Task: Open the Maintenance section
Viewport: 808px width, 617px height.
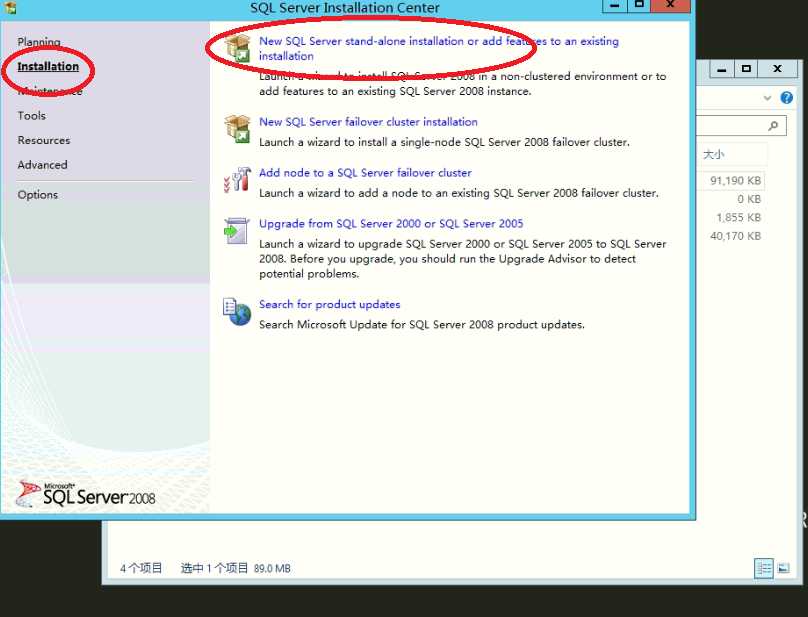Action: [50, 91]
